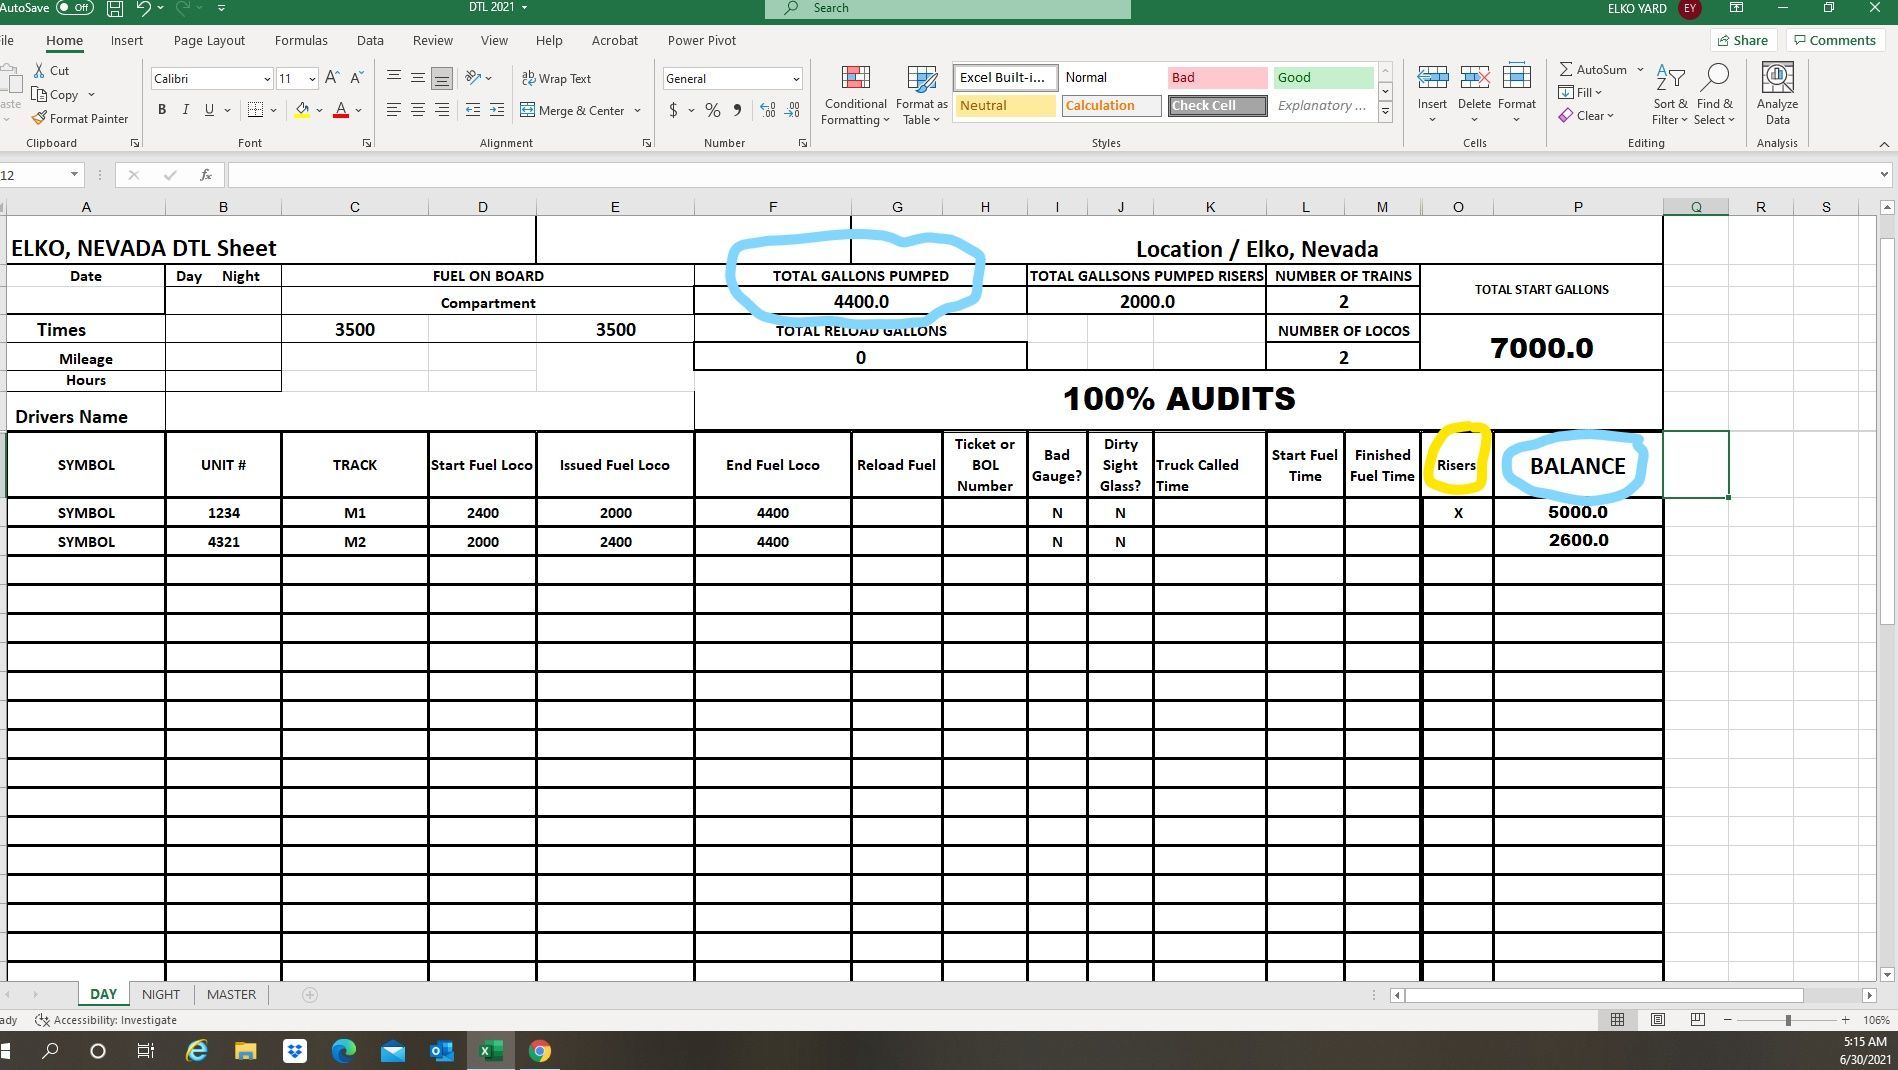
Task: Open the Font Color swatch picker
Action: pyautogui.click(x=357, y=110)
